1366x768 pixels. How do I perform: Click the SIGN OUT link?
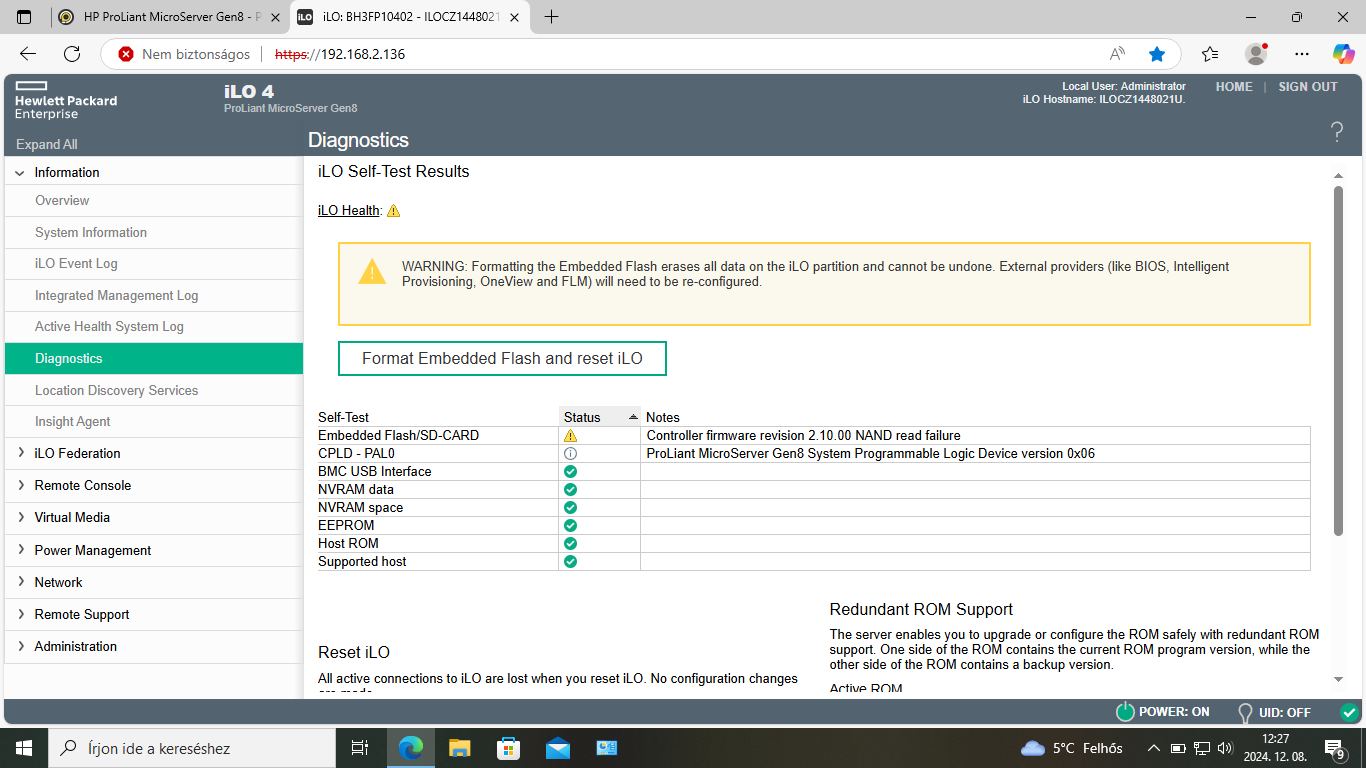[1308, 87]
